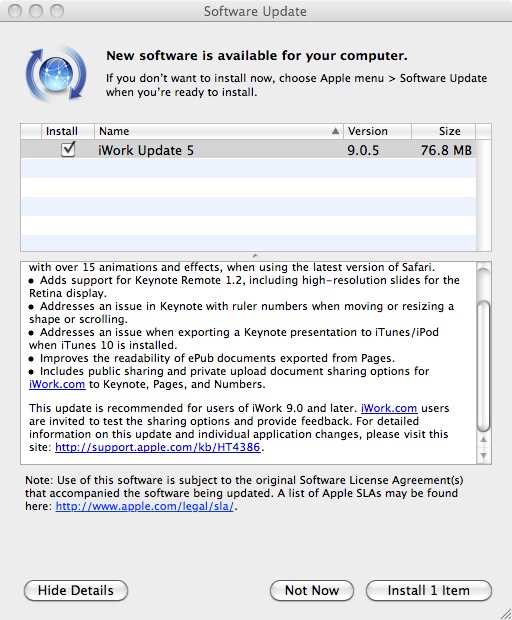Click the Not Now button
The width and height of the screenshot is (512, 620).
click(x=312, y=590)
